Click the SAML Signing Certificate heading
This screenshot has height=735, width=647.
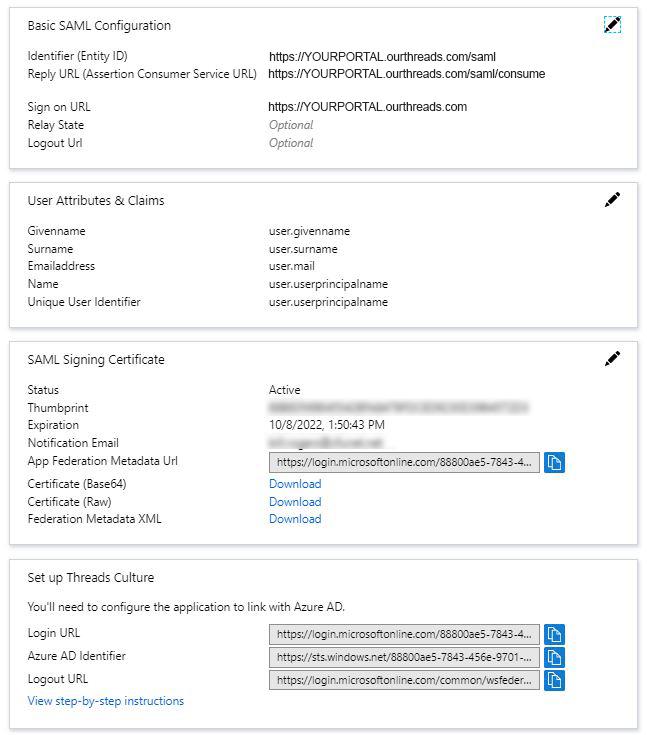[96, 360]
